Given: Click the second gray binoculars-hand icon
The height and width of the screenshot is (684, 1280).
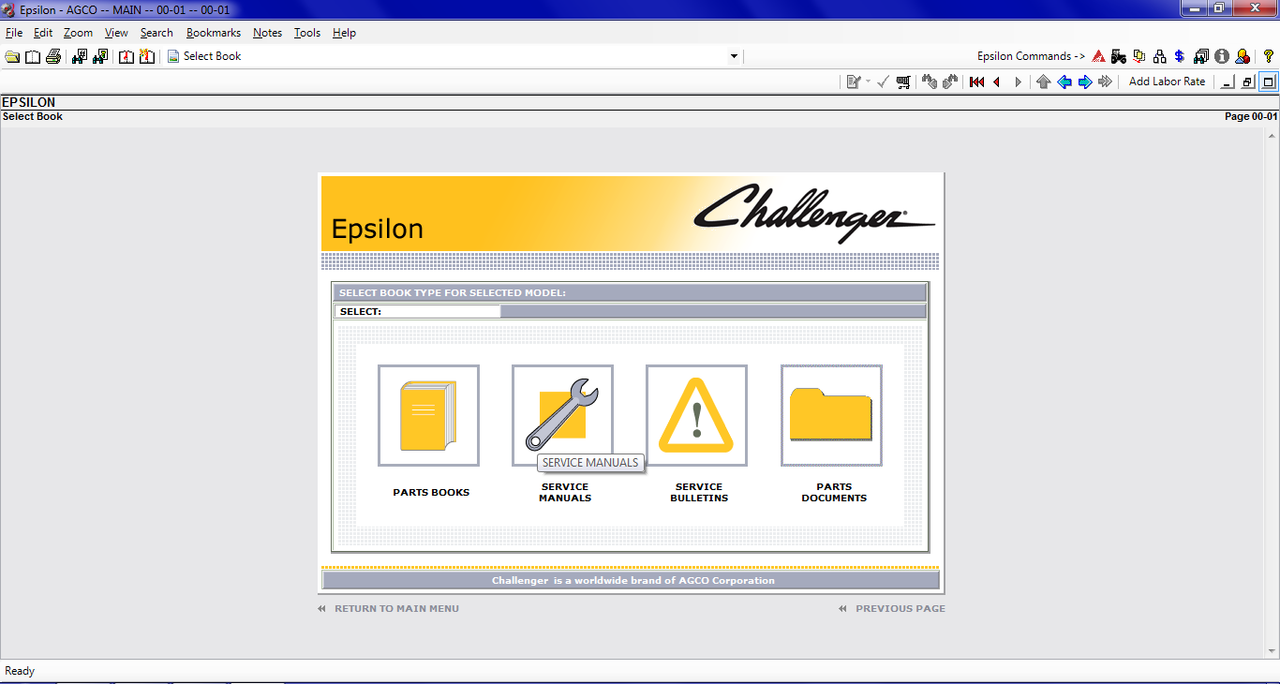Looking at the screenshot, I should point(950,82).
